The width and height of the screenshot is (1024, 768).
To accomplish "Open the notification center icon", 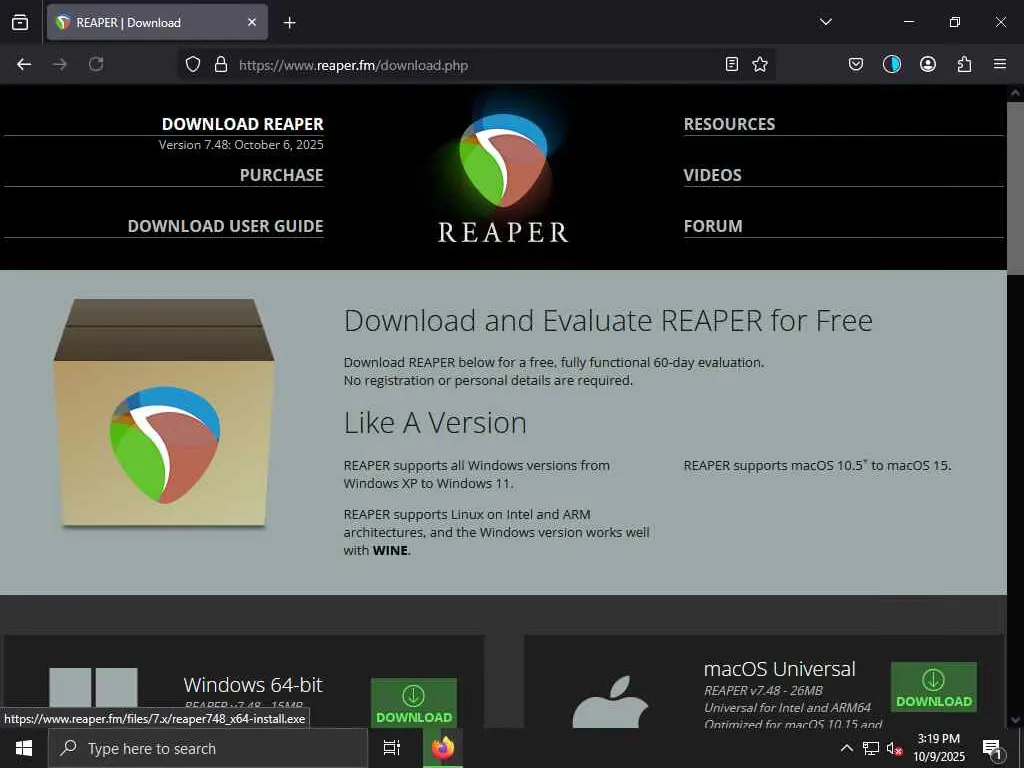I will pyautogui.click(x=992, y=749).
